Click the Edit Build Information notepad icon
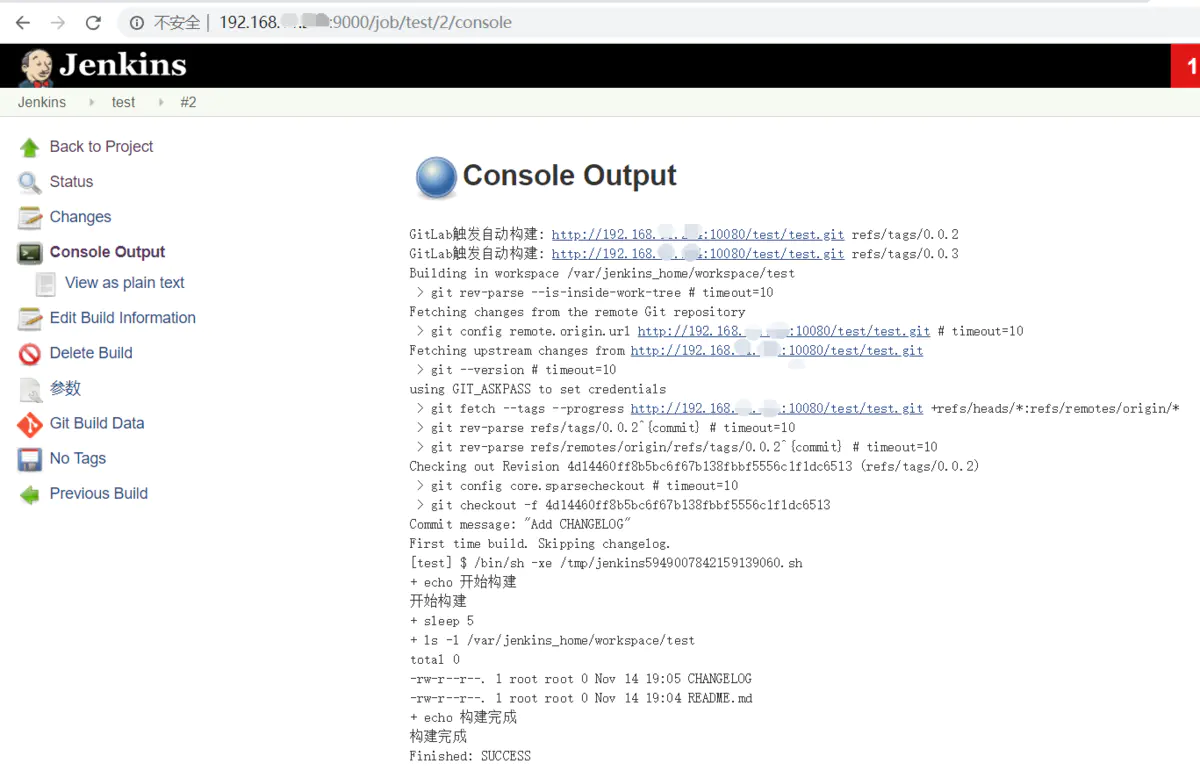This screenshot has width=1200, height=778. point(30,319)
